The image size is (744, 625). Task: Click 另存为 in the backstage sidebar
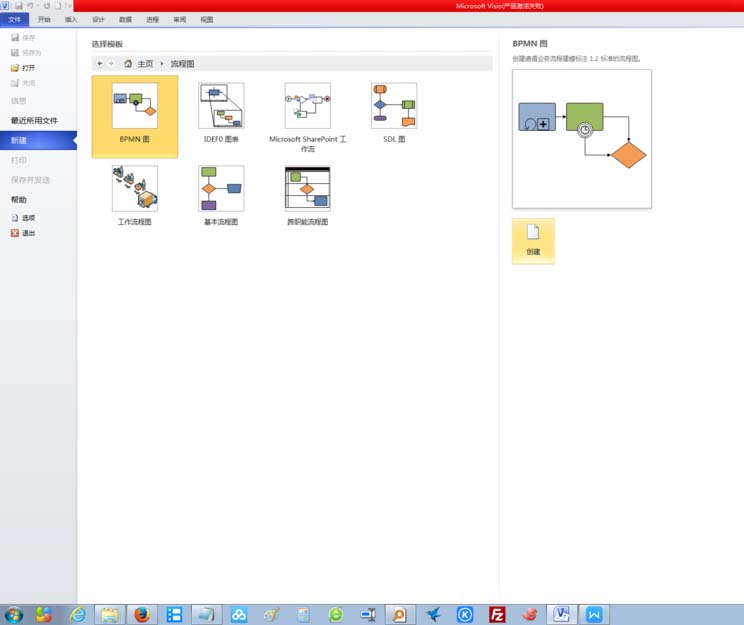pos(26,53)
